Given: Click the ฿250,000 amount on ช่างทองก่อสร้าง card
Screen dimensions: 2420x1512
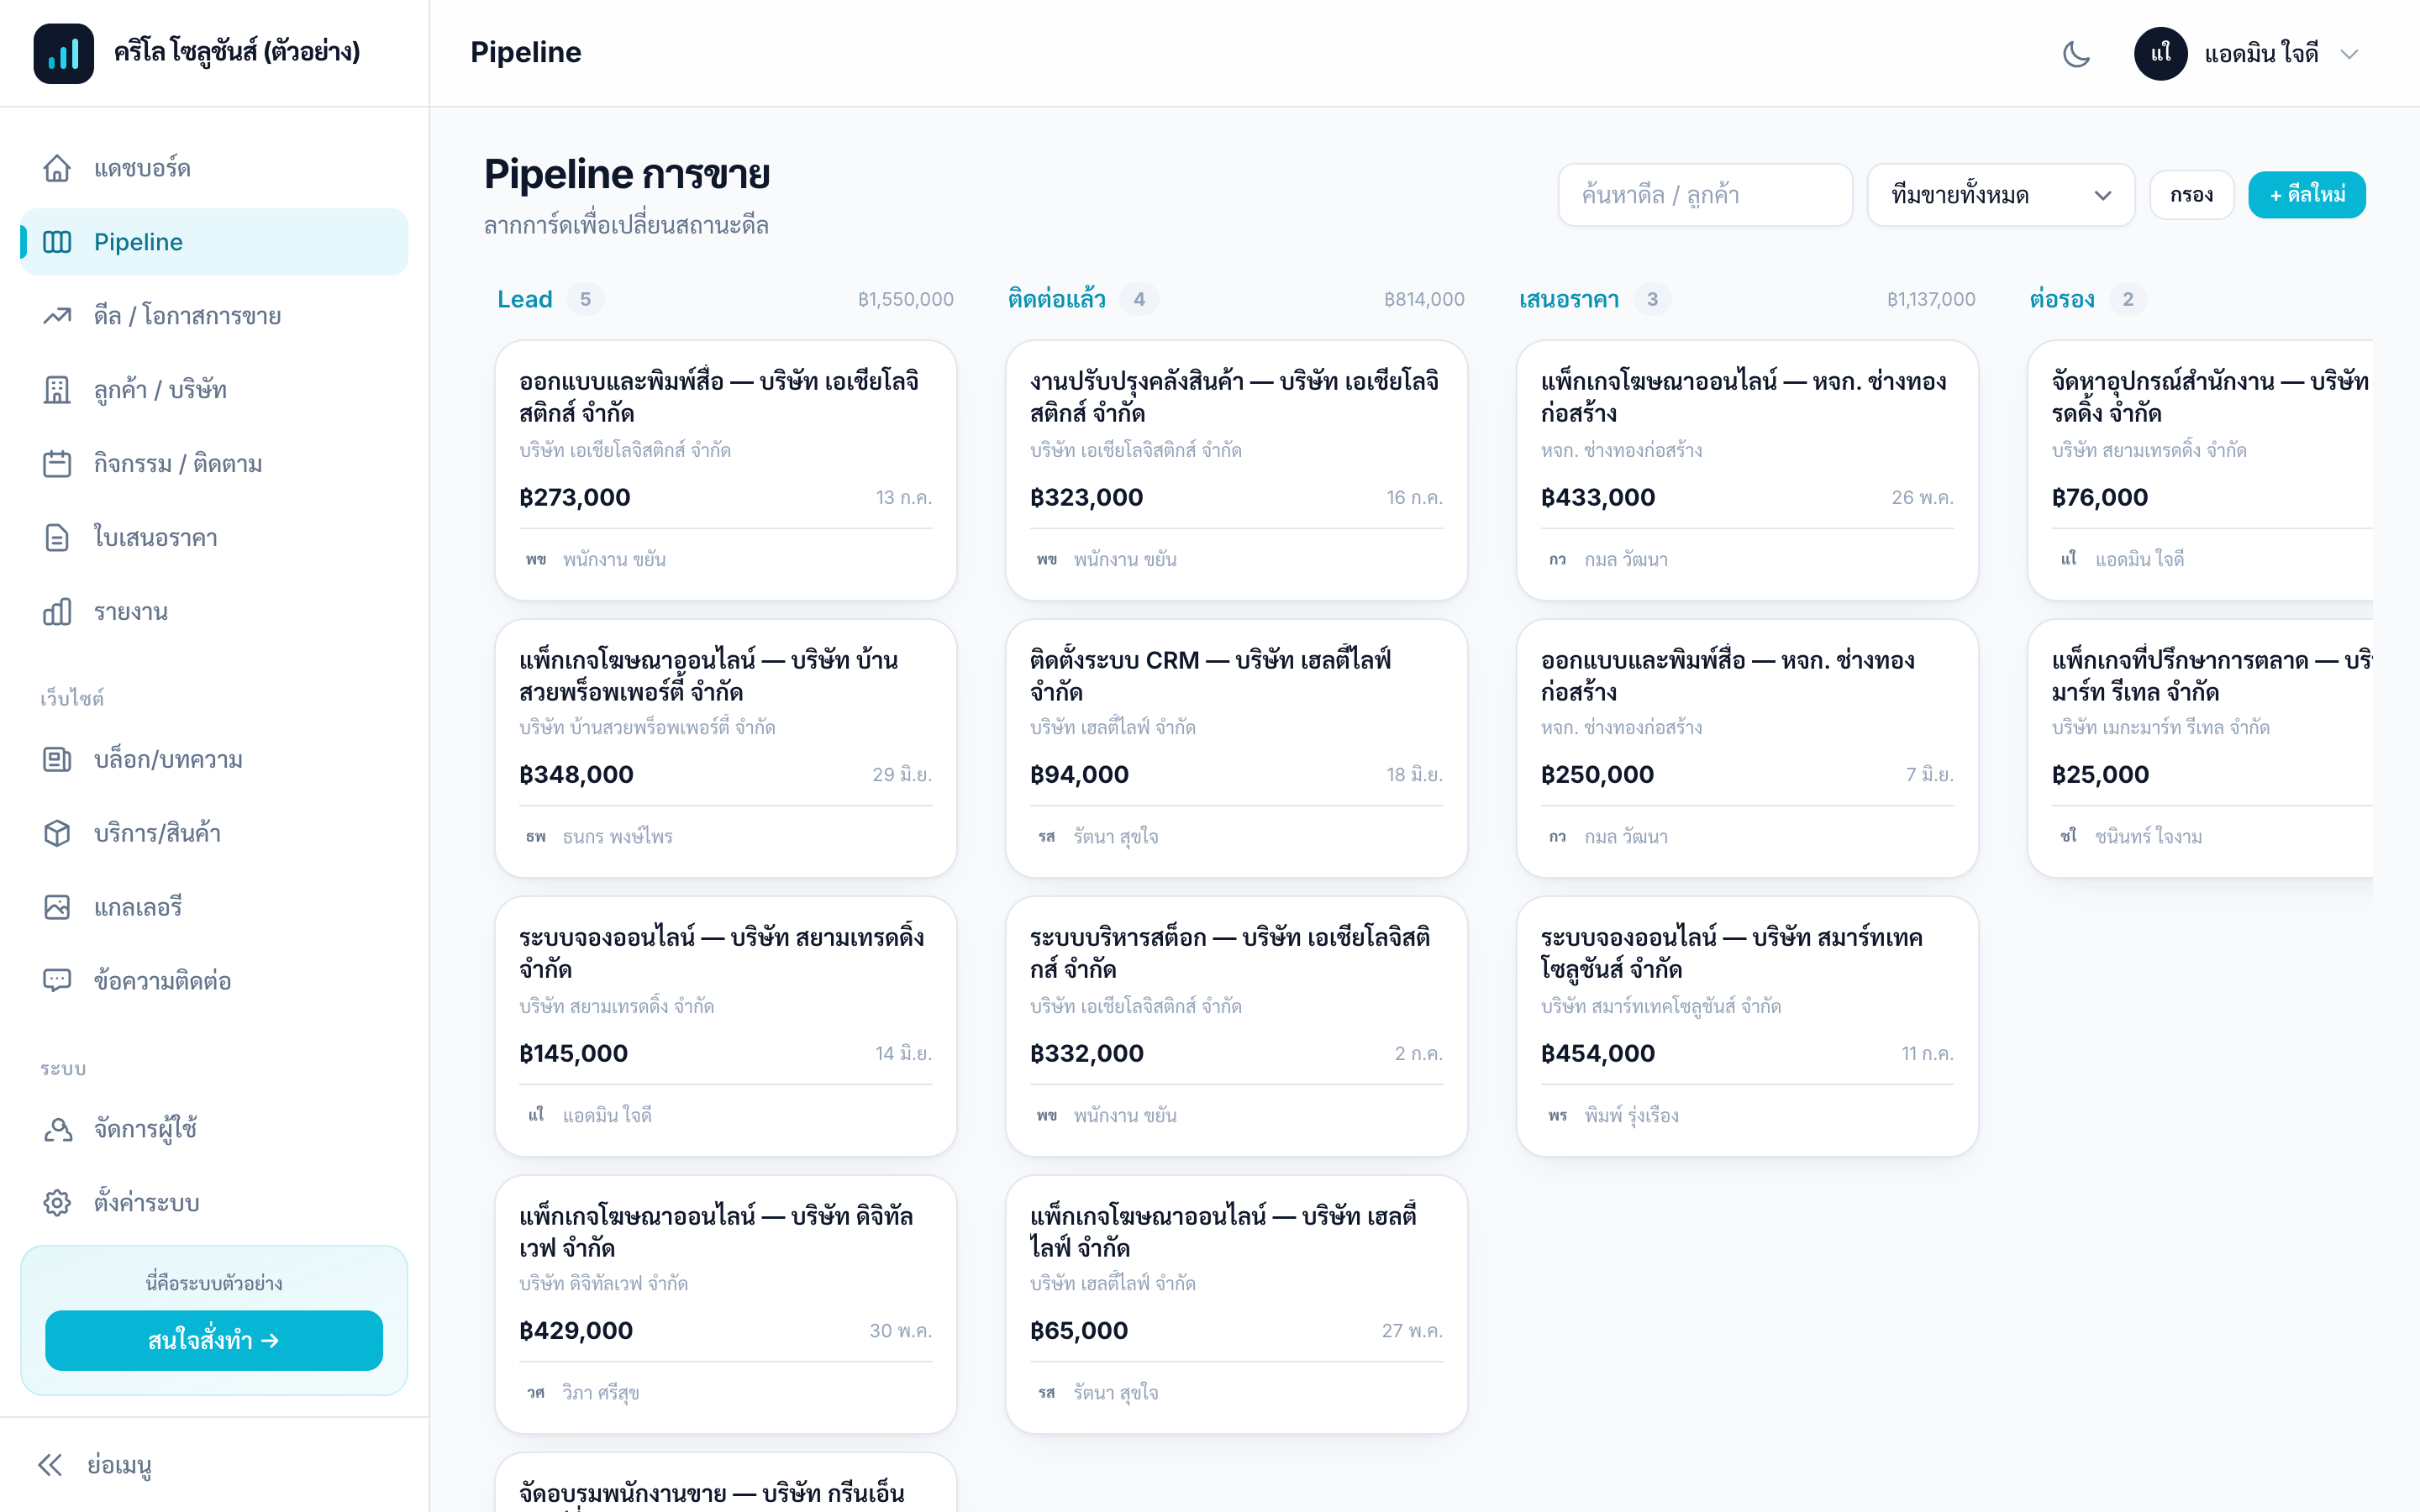Looking at the screenshot, I should click(1597, 774).
